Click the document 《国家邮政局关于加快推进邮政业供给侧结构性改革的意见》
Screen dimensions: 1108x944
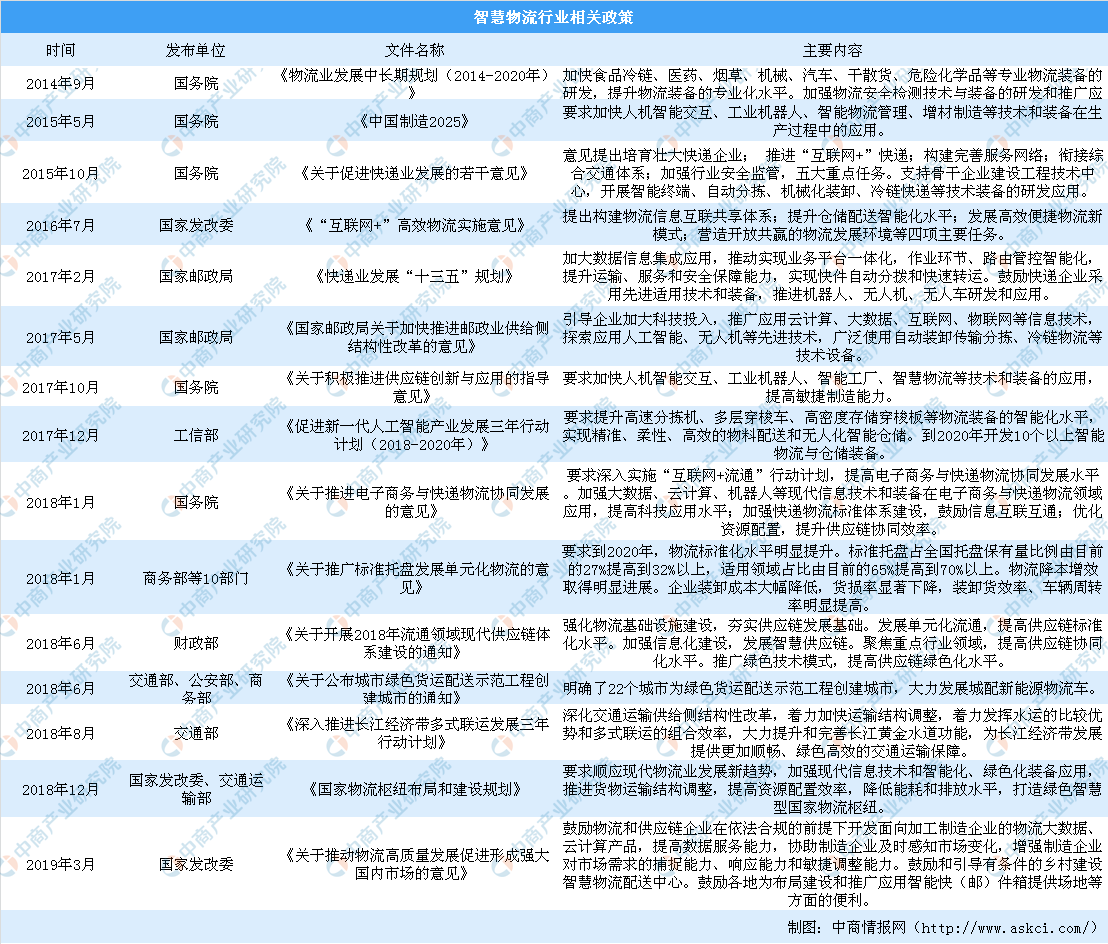(415, 337)
